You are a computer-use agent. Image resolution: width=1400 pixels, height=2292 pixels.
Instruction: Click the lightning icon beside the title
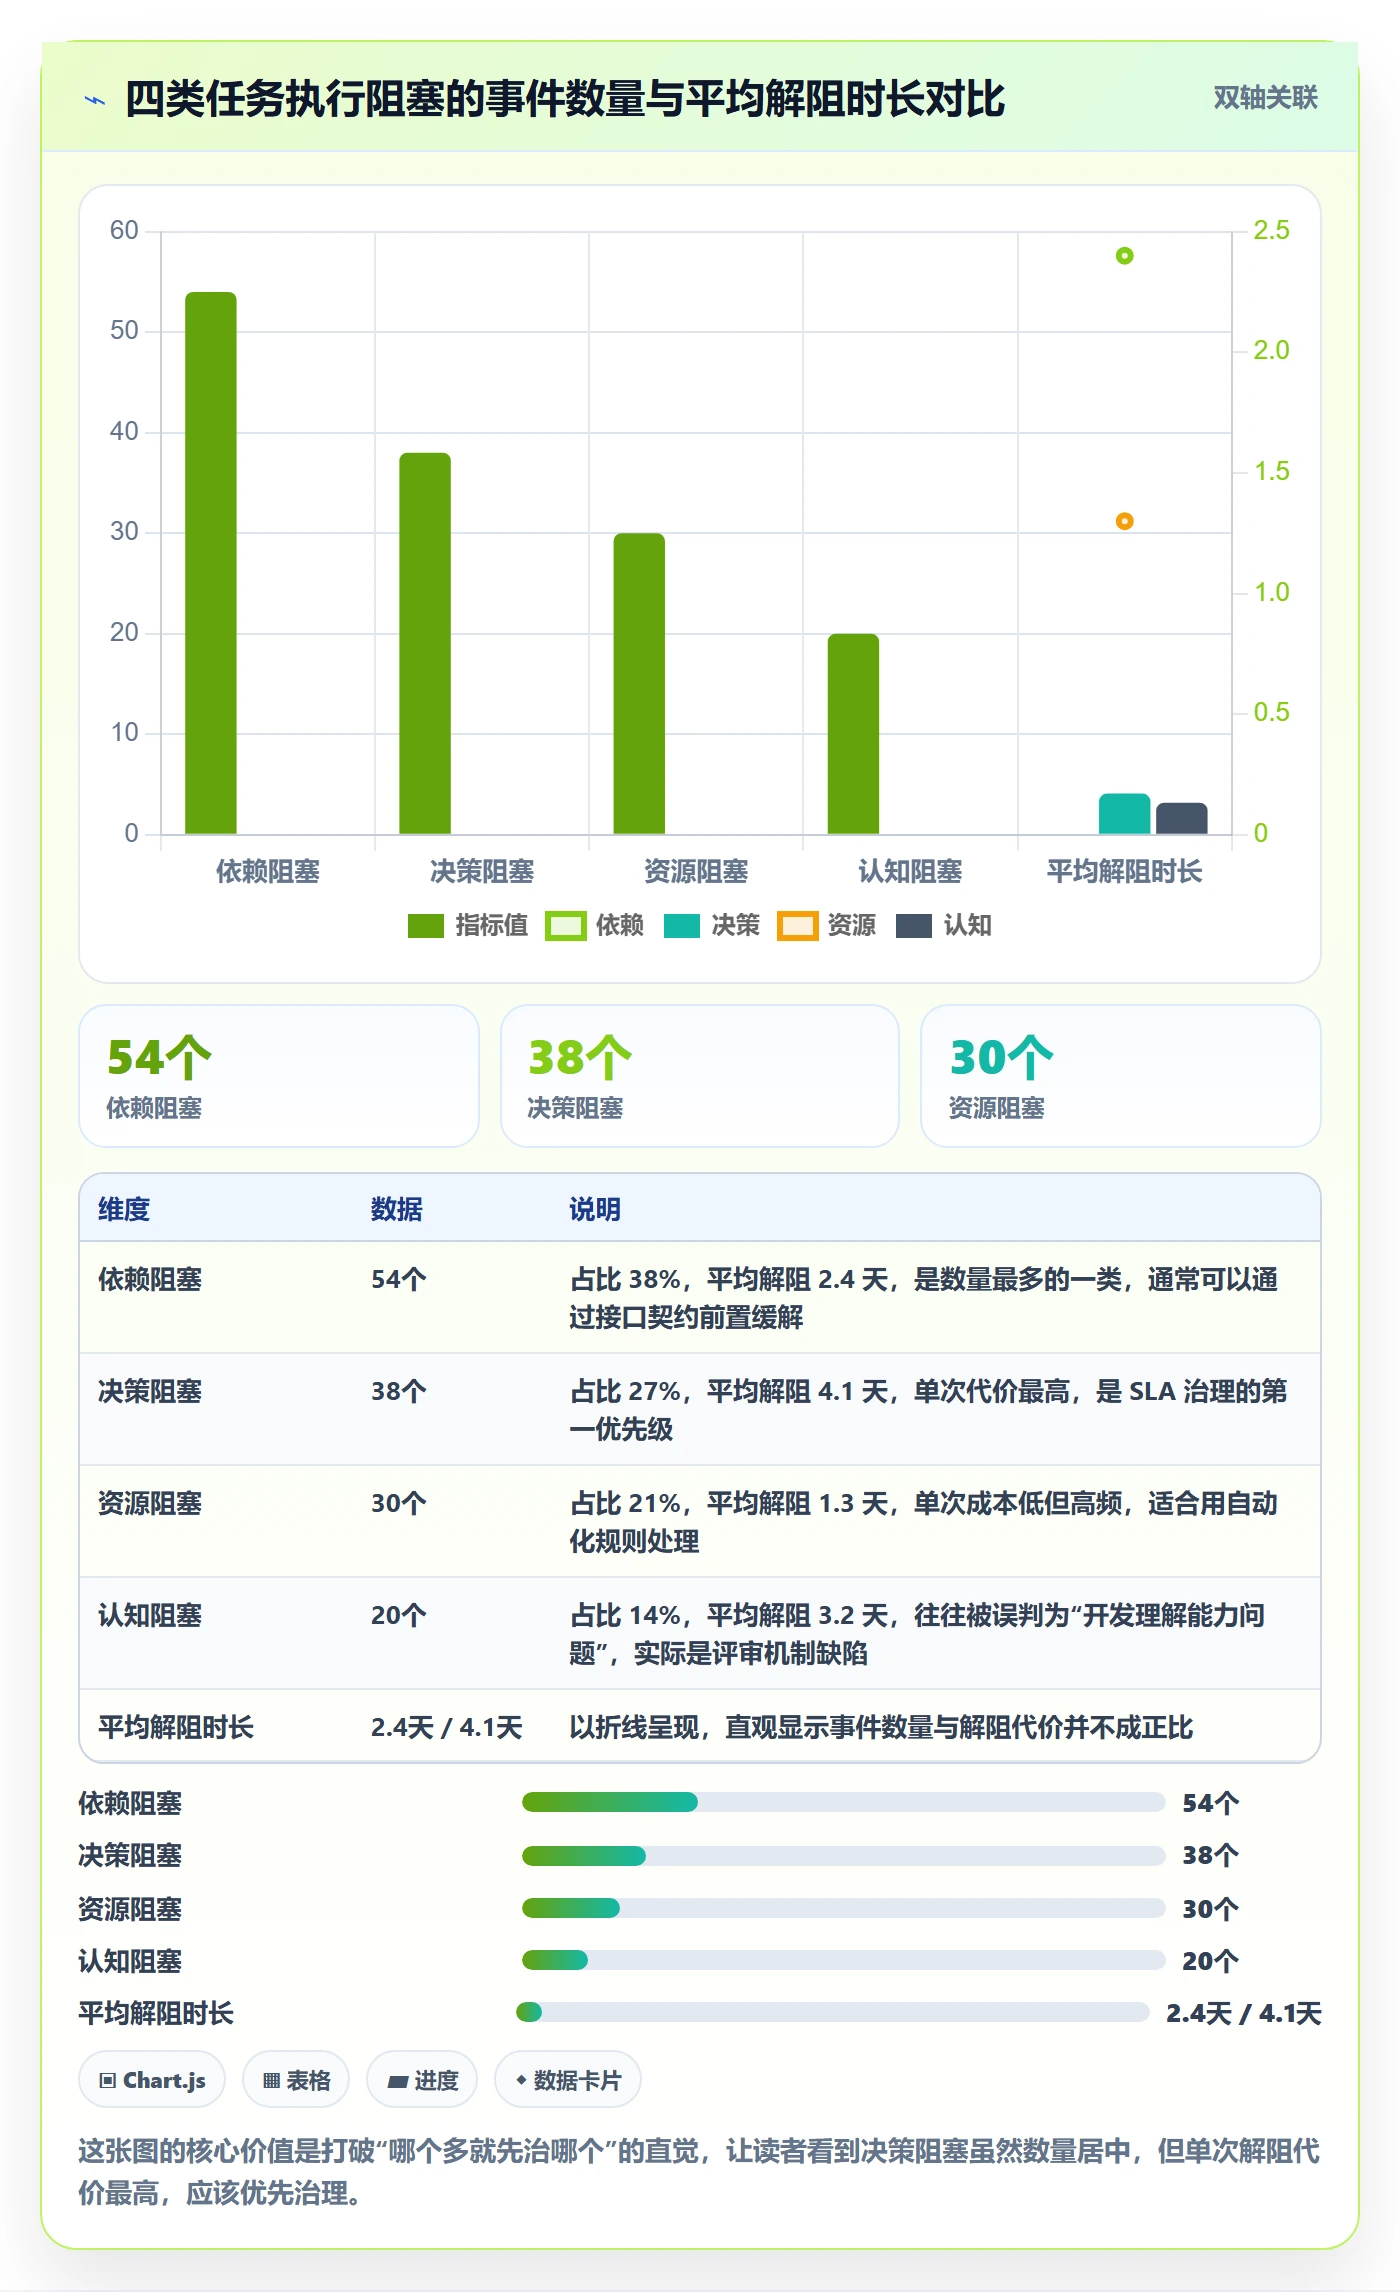coord(95,100)
